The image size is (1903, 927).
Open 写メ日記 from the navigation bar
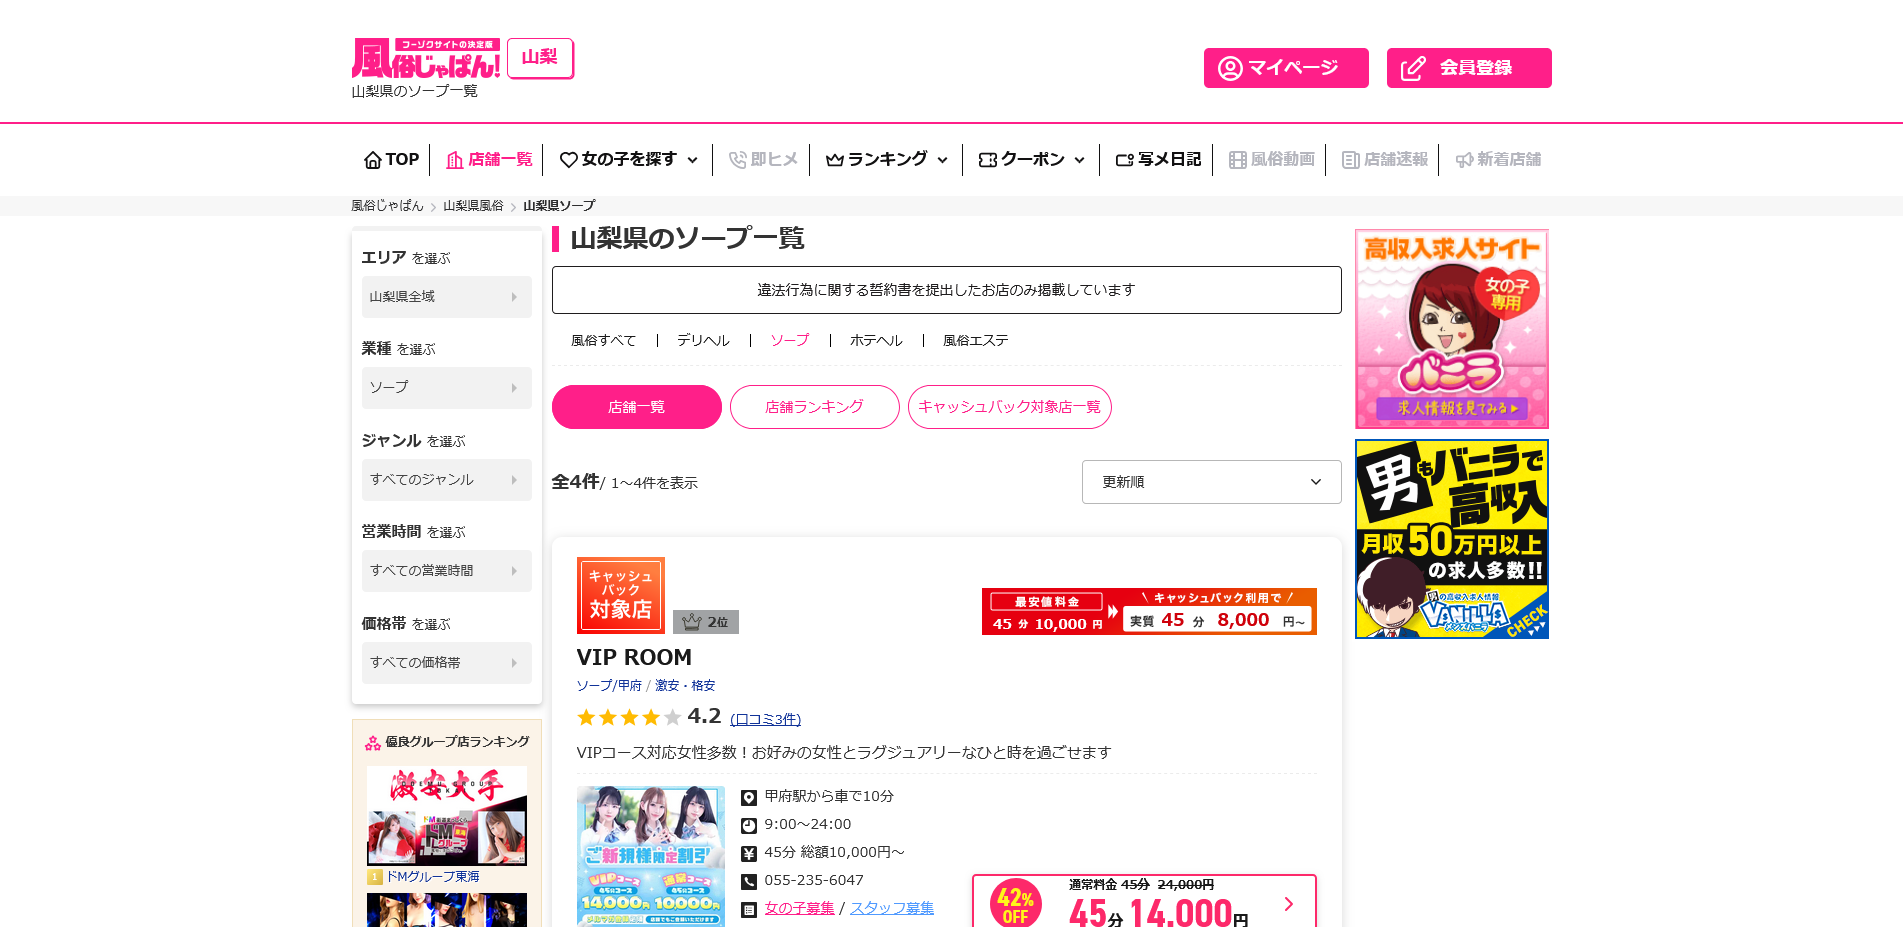pyautogui.click(x=1158, y=160)
